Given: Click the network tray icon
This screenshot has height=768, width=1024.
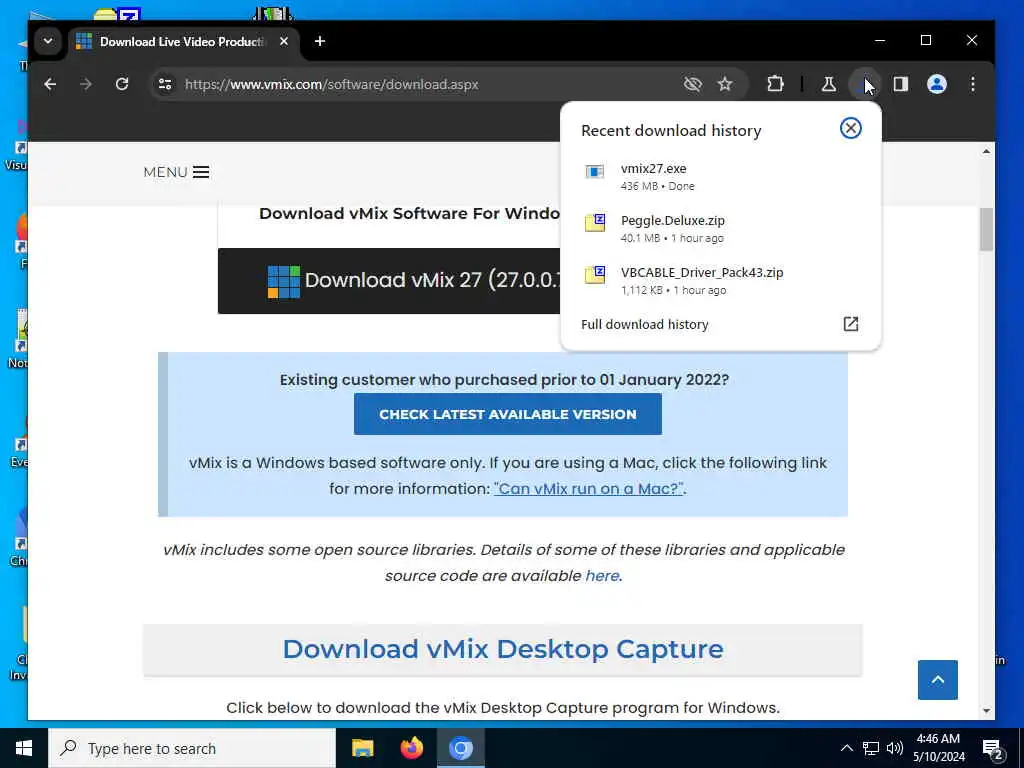Looking at the screenshot, I should [x=871, y=748].
